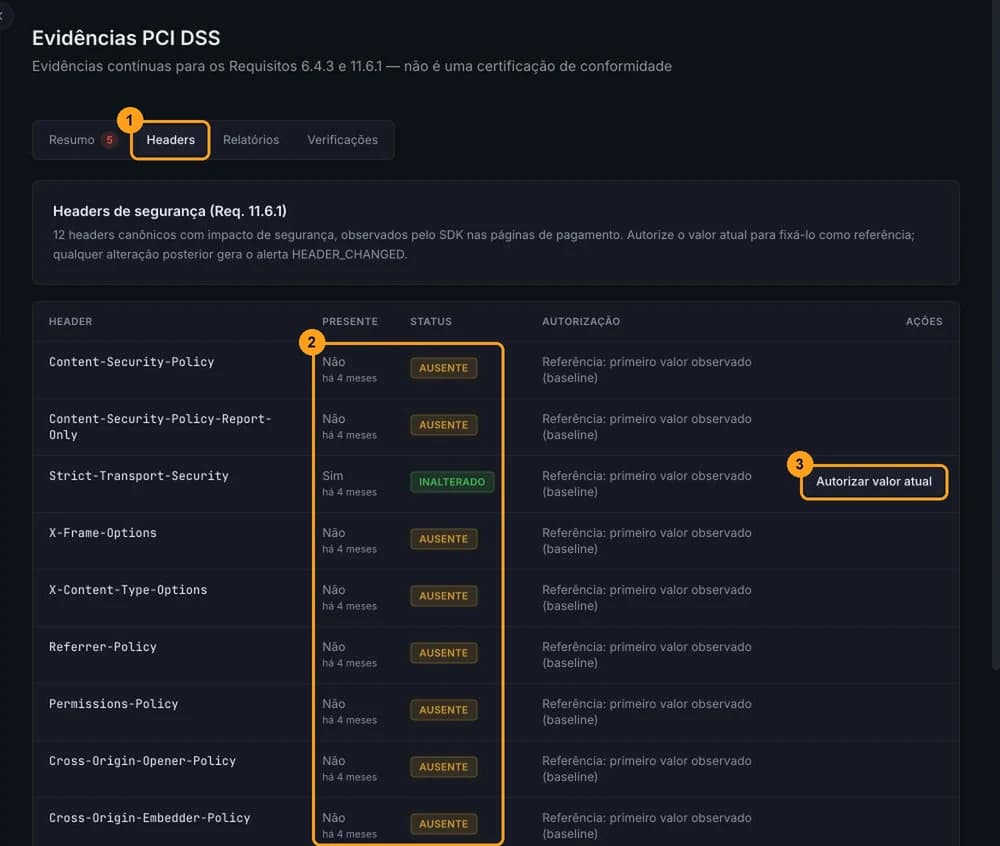Select the AUSENTE badge for X-Frame-Options
Screen dimensions: 1000x846
pos(443,539)
